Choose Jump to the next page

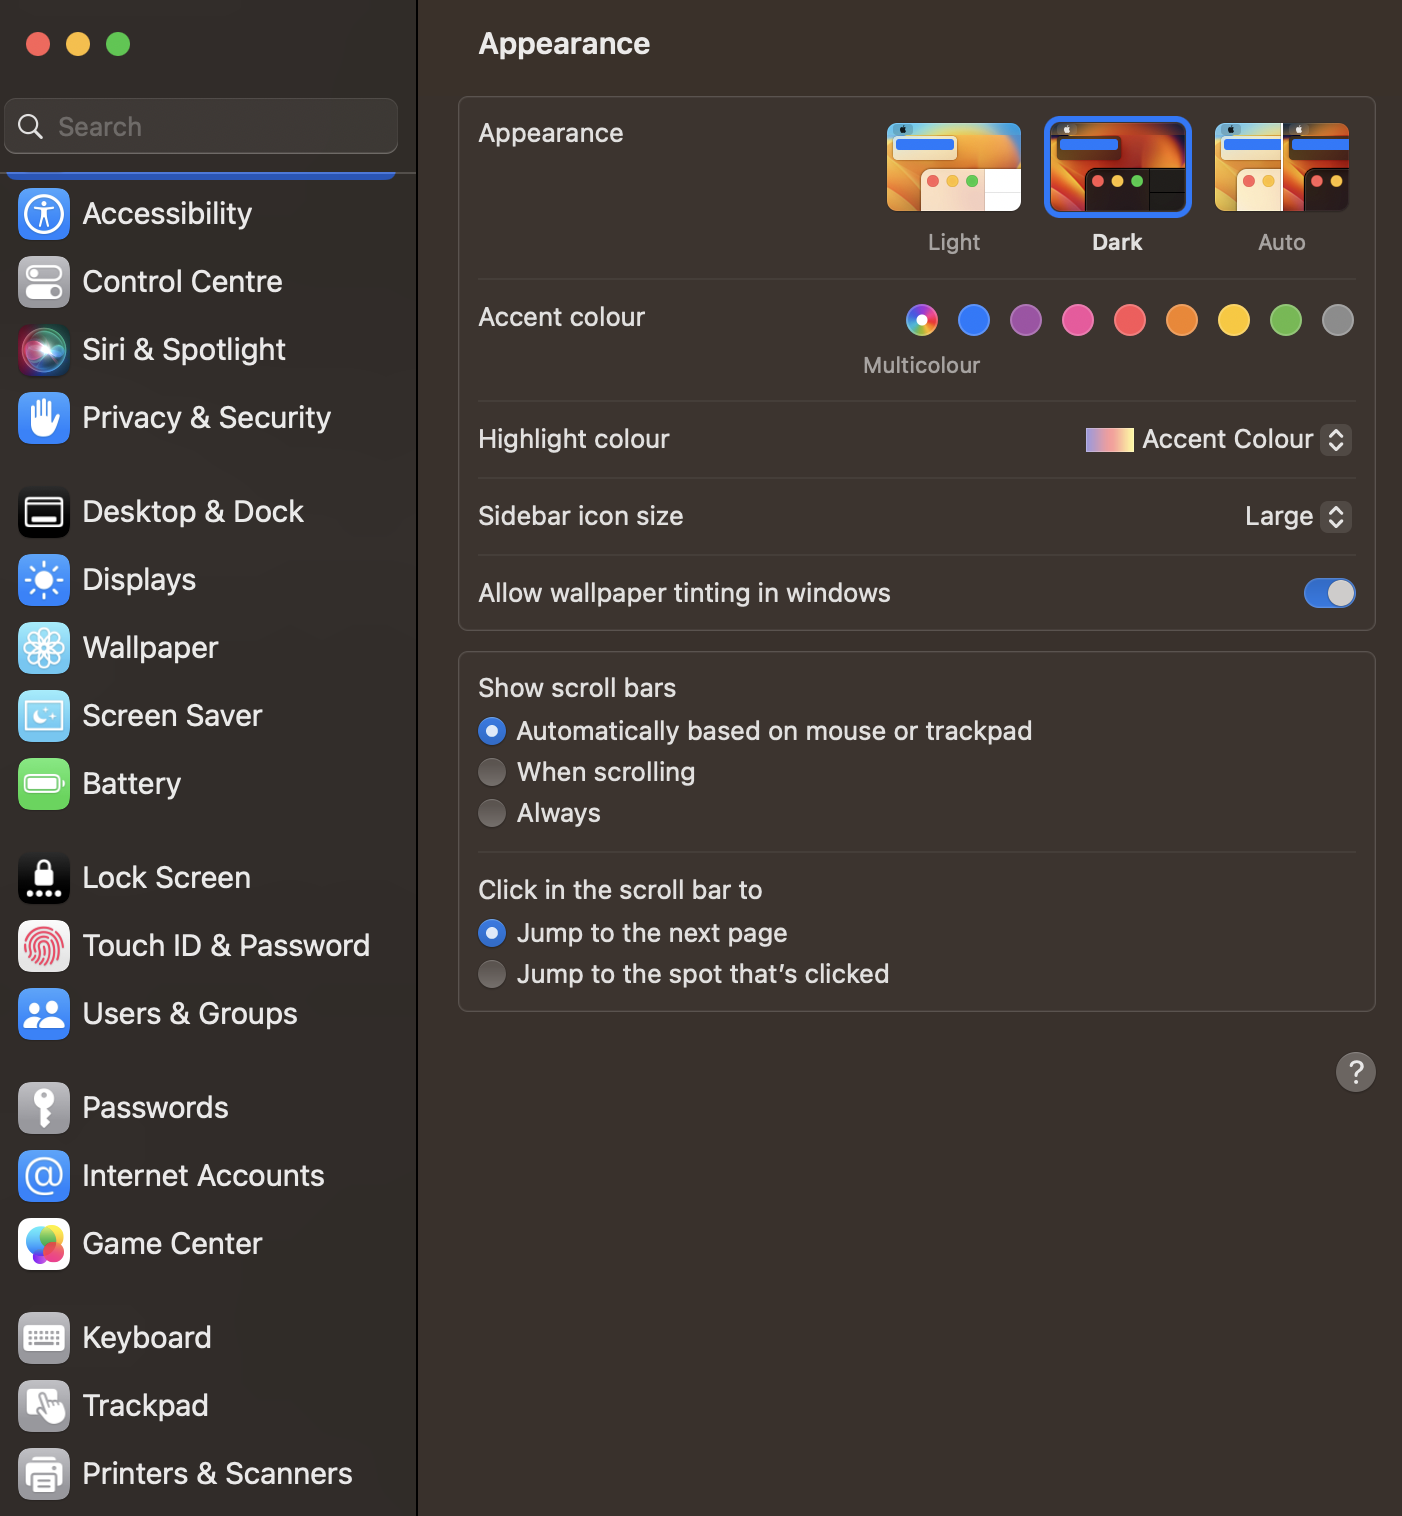click(x=492, y=933)
